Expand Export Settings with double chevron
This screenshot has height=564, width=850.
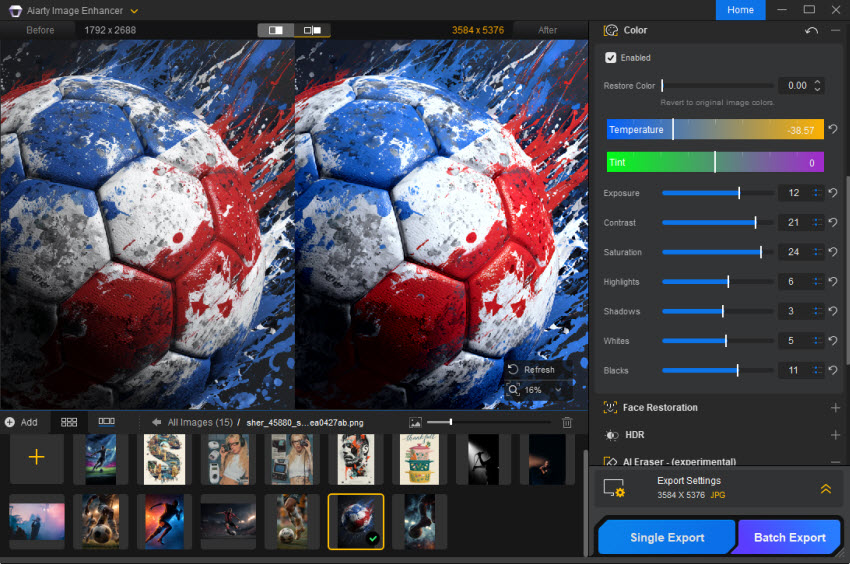[826, 489]
